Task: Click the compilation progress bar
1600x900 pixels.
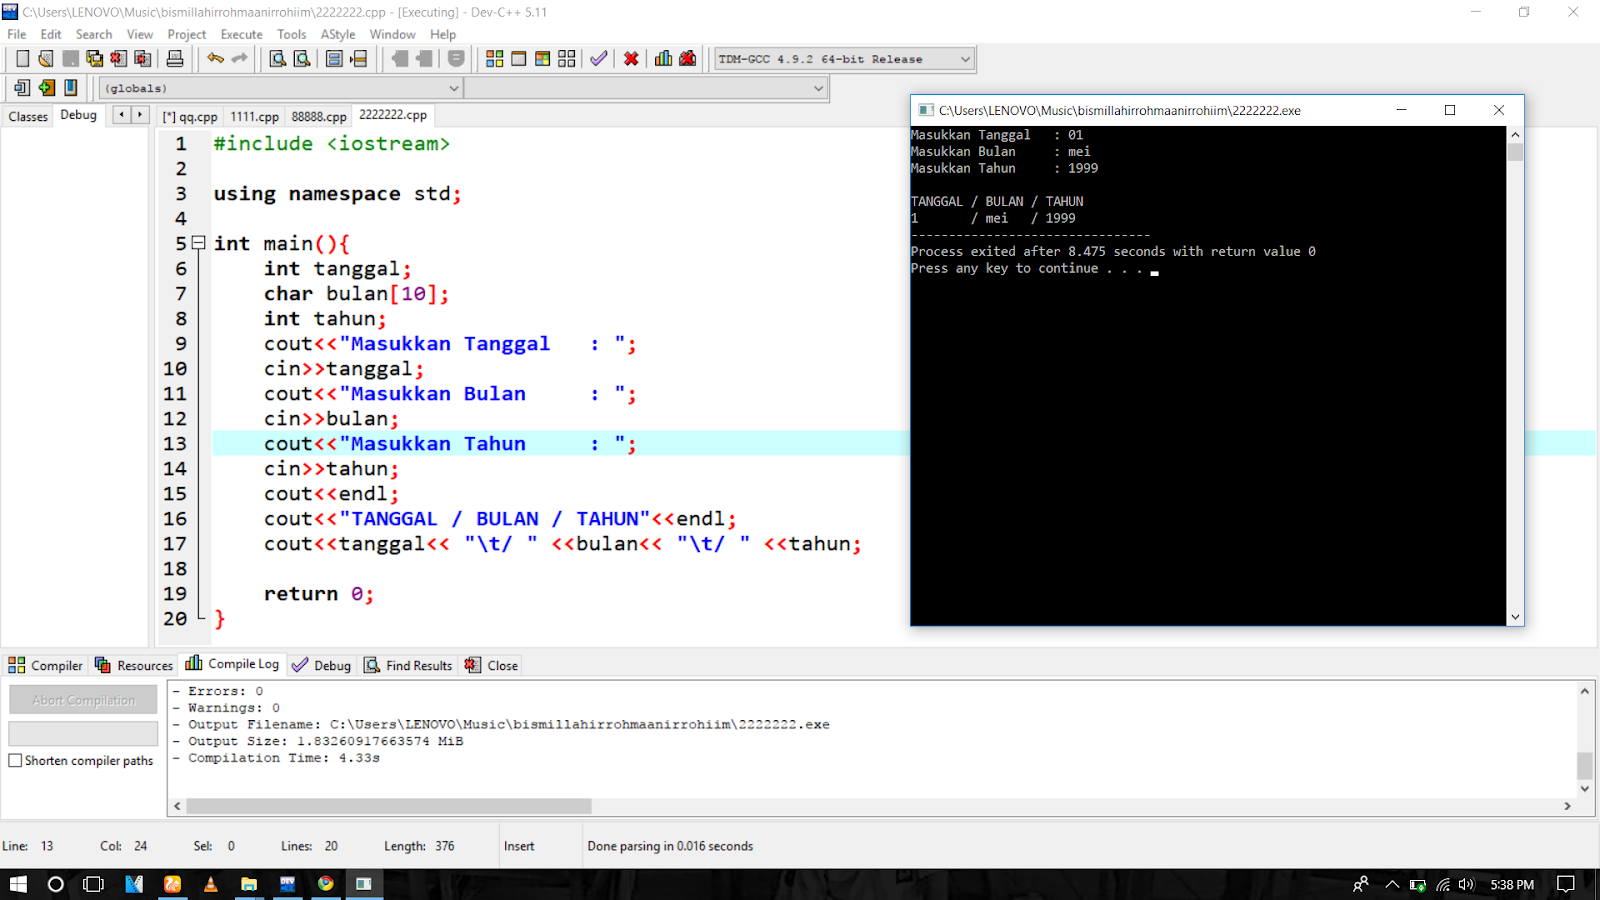Action: coord(83,734)
